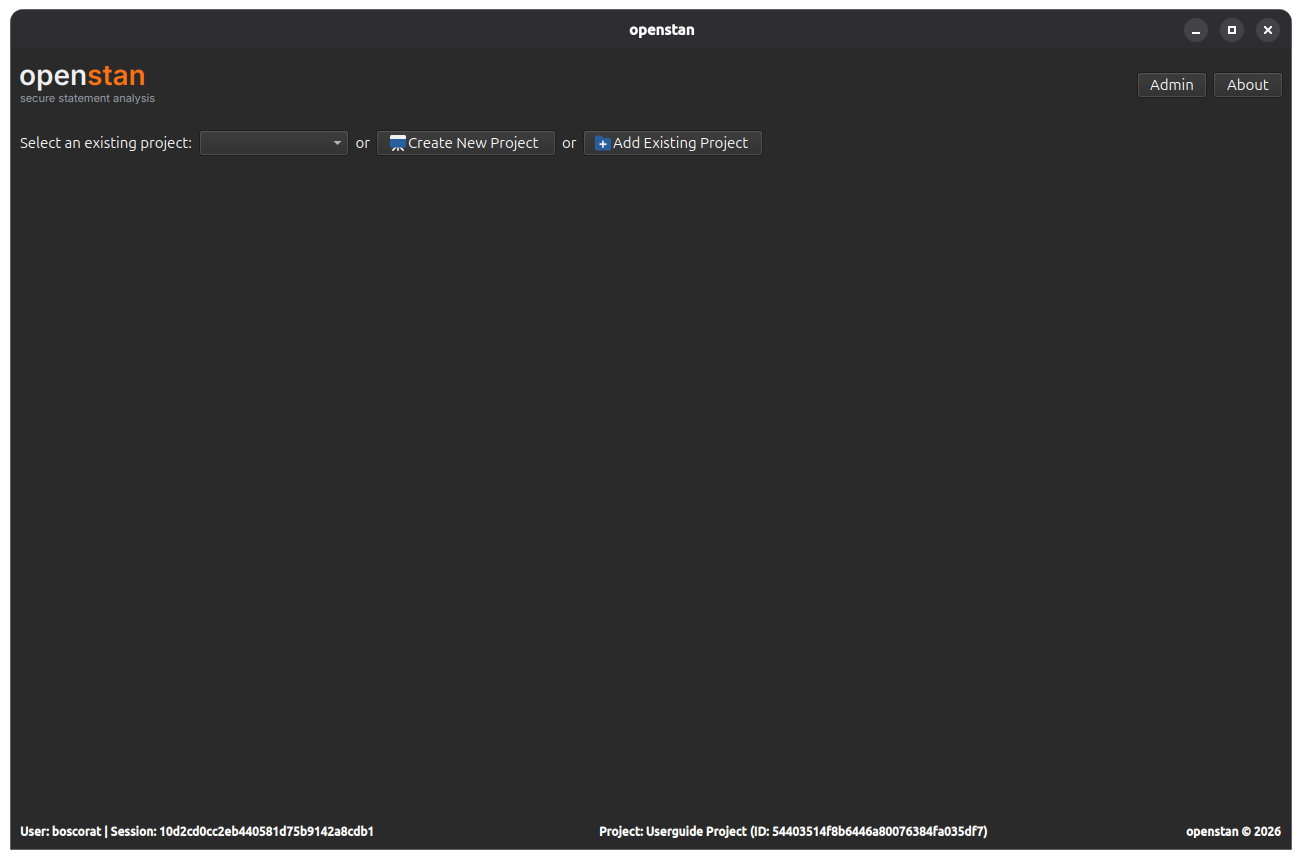The width and height of the screenshot is (1302, 860).
Task: Click the Add Existing Project plus-folder icon
Action: point(603,143)
